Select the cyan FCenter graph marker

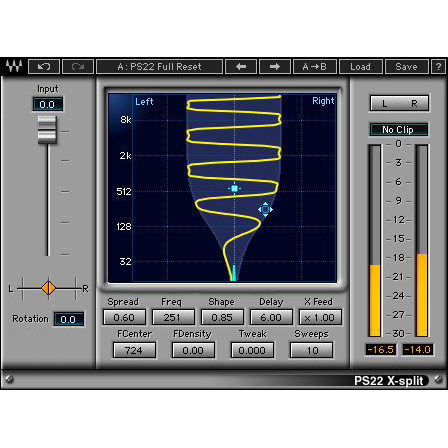click(x=234, y=189)
